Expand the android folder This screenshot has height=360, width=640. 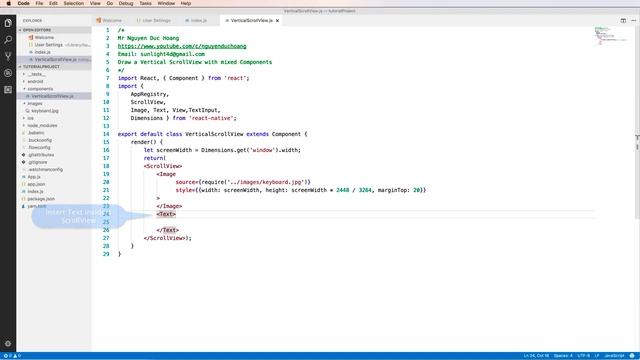pos(35,82)
